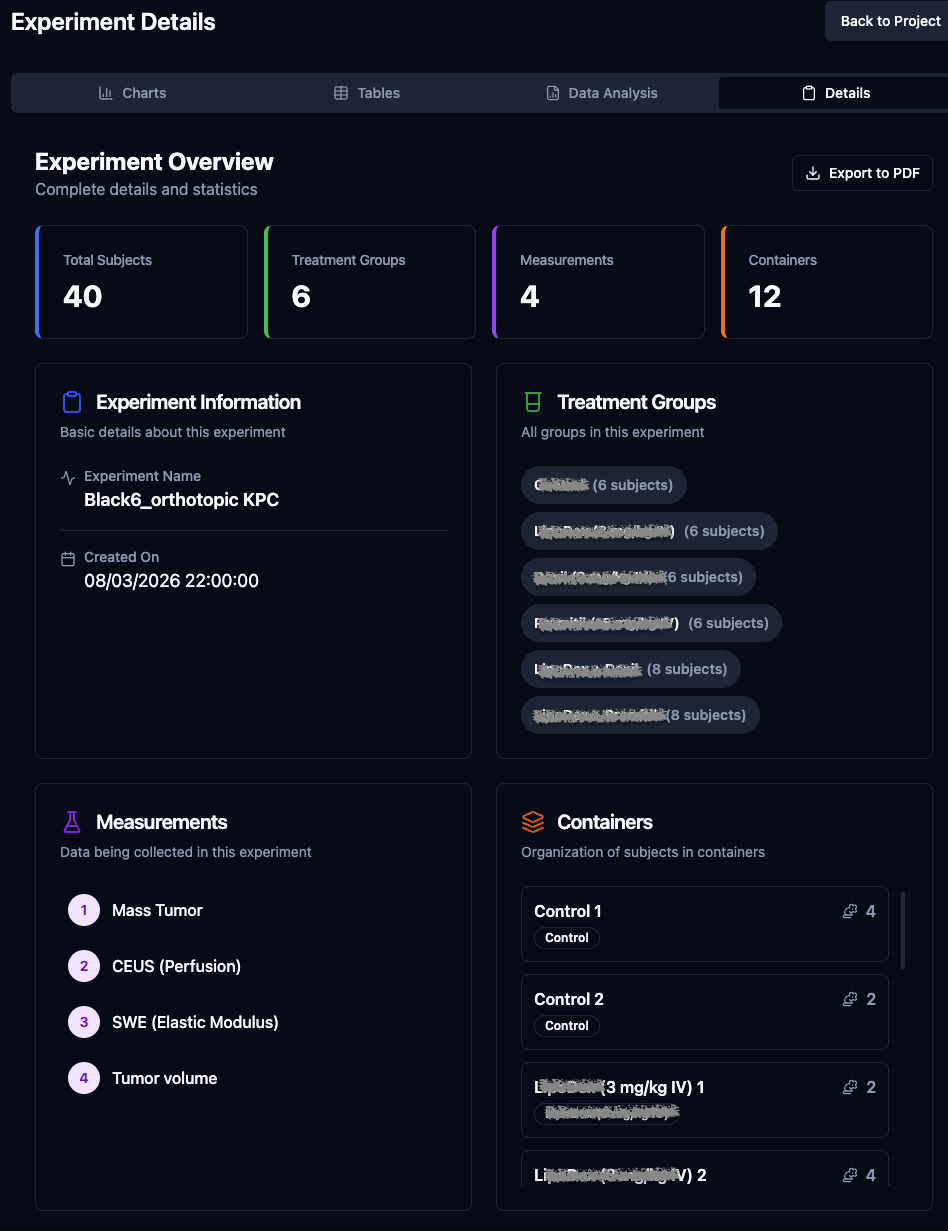The image size is (948, 1231).
Task: Click subject icon on the (3 mg/kg IV) 1 container
Action: (x=851, y=1087)
